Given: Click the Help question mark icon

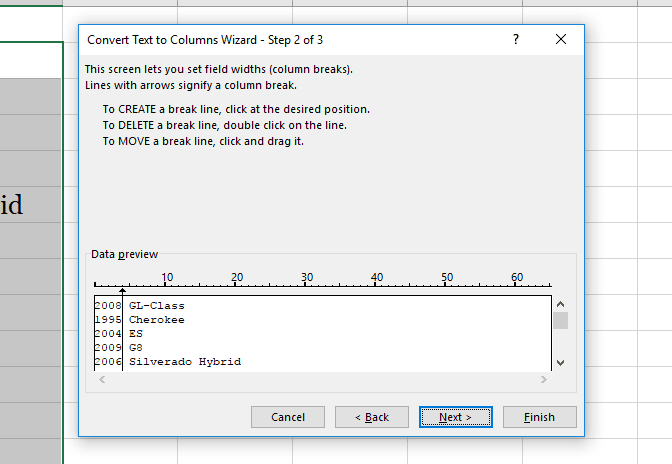Looking at the screenshot, I should 516,39.
